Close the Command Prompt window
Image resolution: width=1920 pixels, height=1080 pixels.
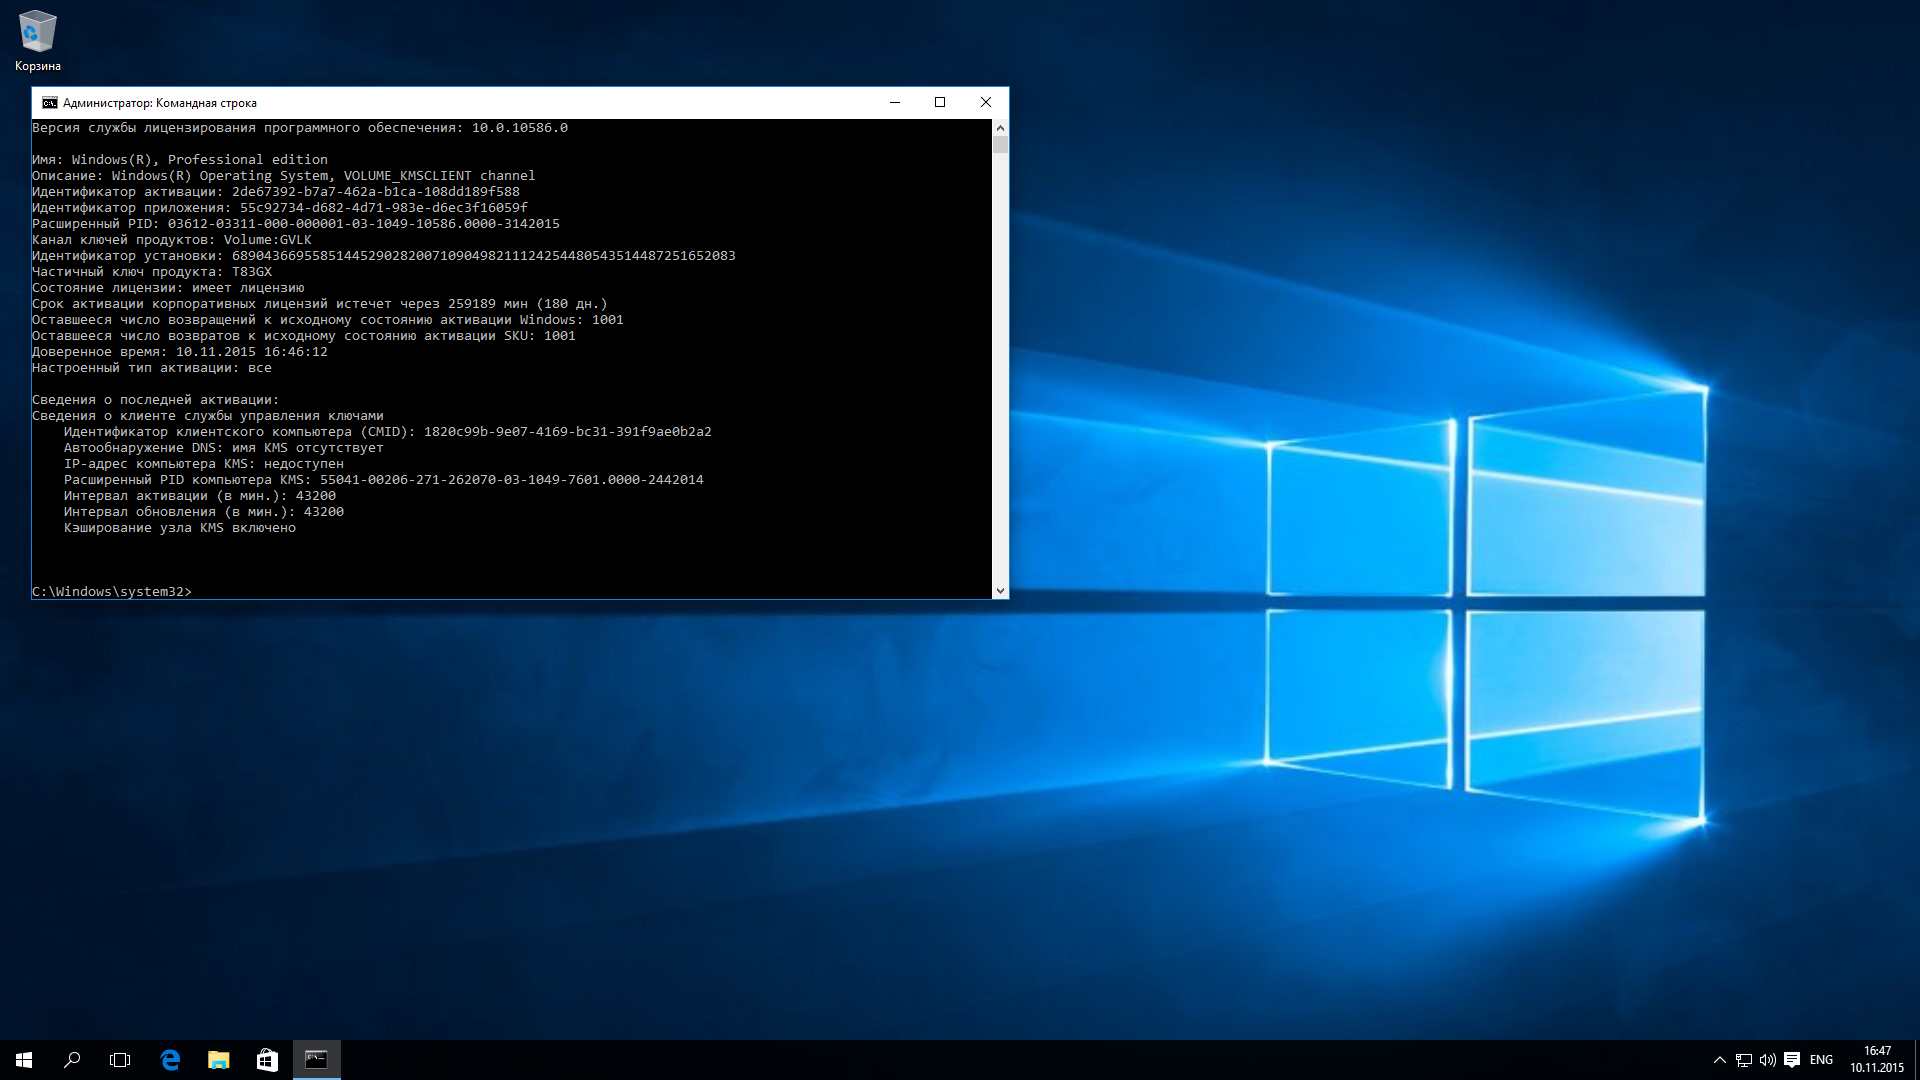(986, 103)
